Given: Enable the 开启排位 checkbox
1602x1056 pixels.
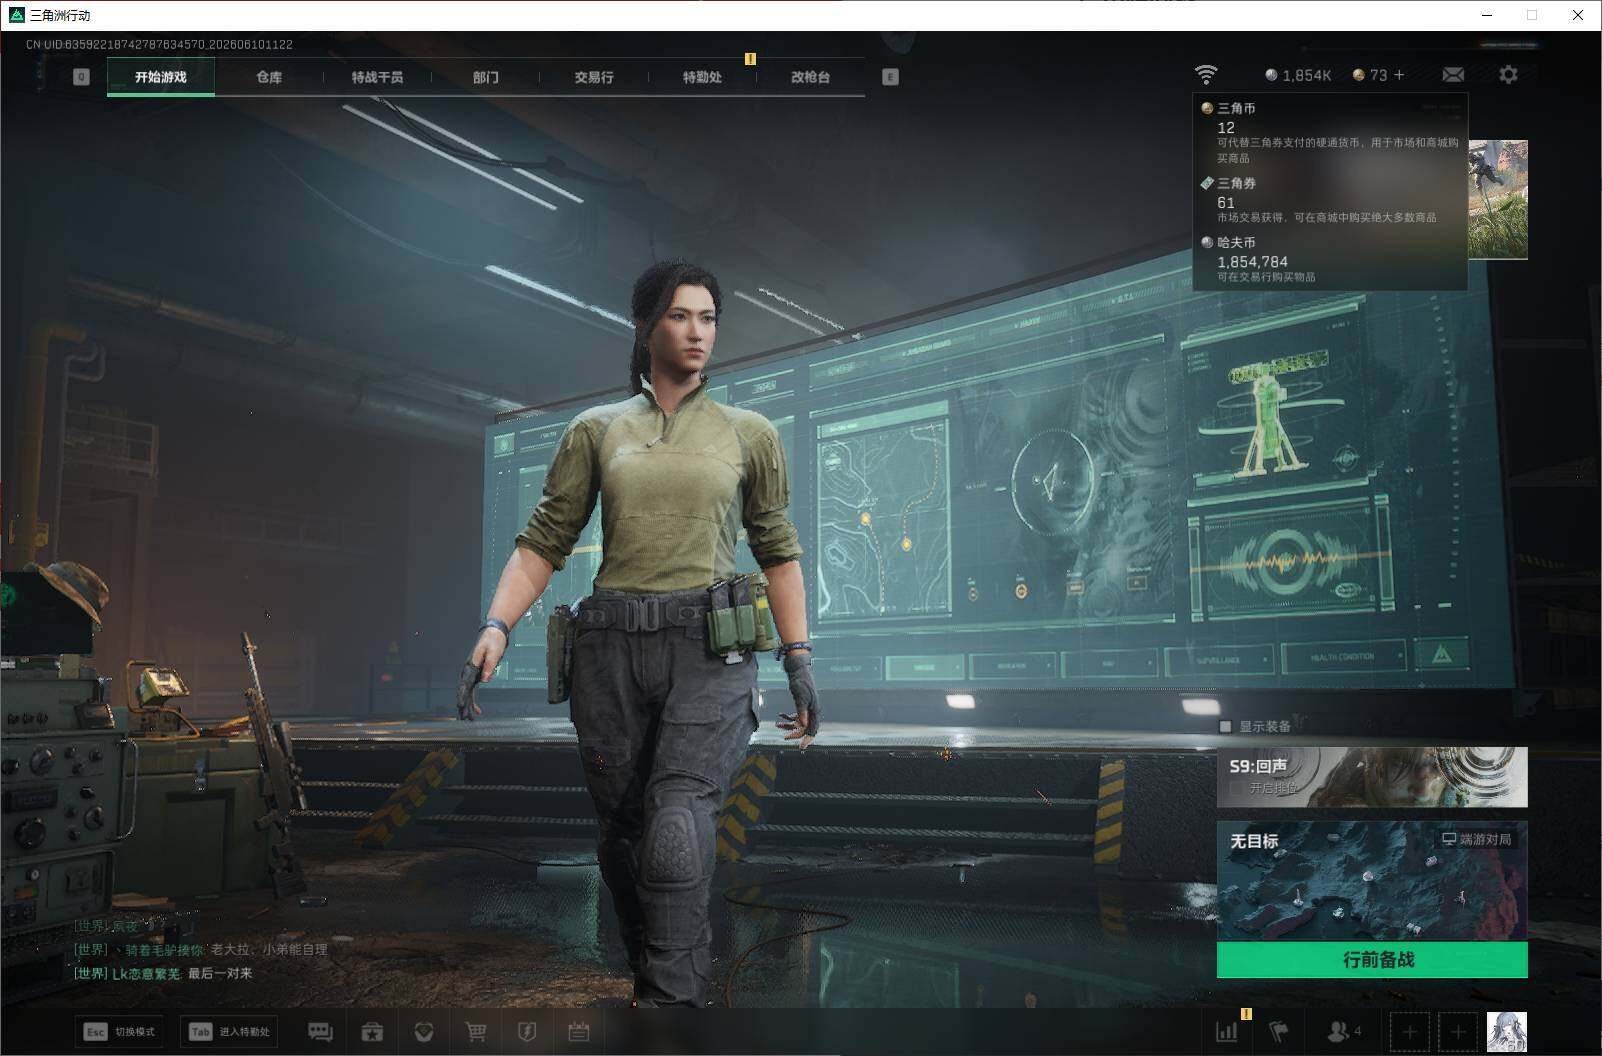Looking at the screenshot, I should [x=1236, y=788].
